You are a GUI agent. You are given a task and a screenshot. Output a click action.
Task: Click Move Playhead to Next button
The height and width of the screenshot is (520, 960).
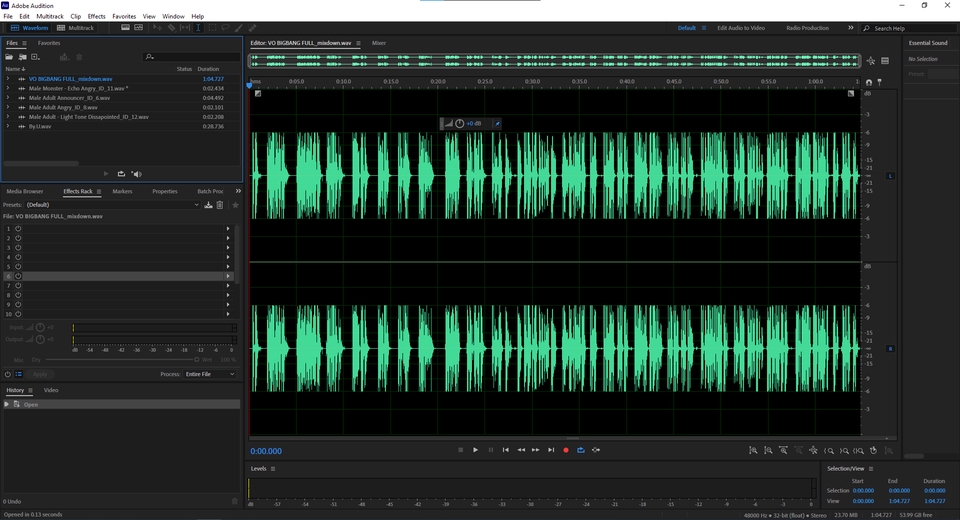550,450
